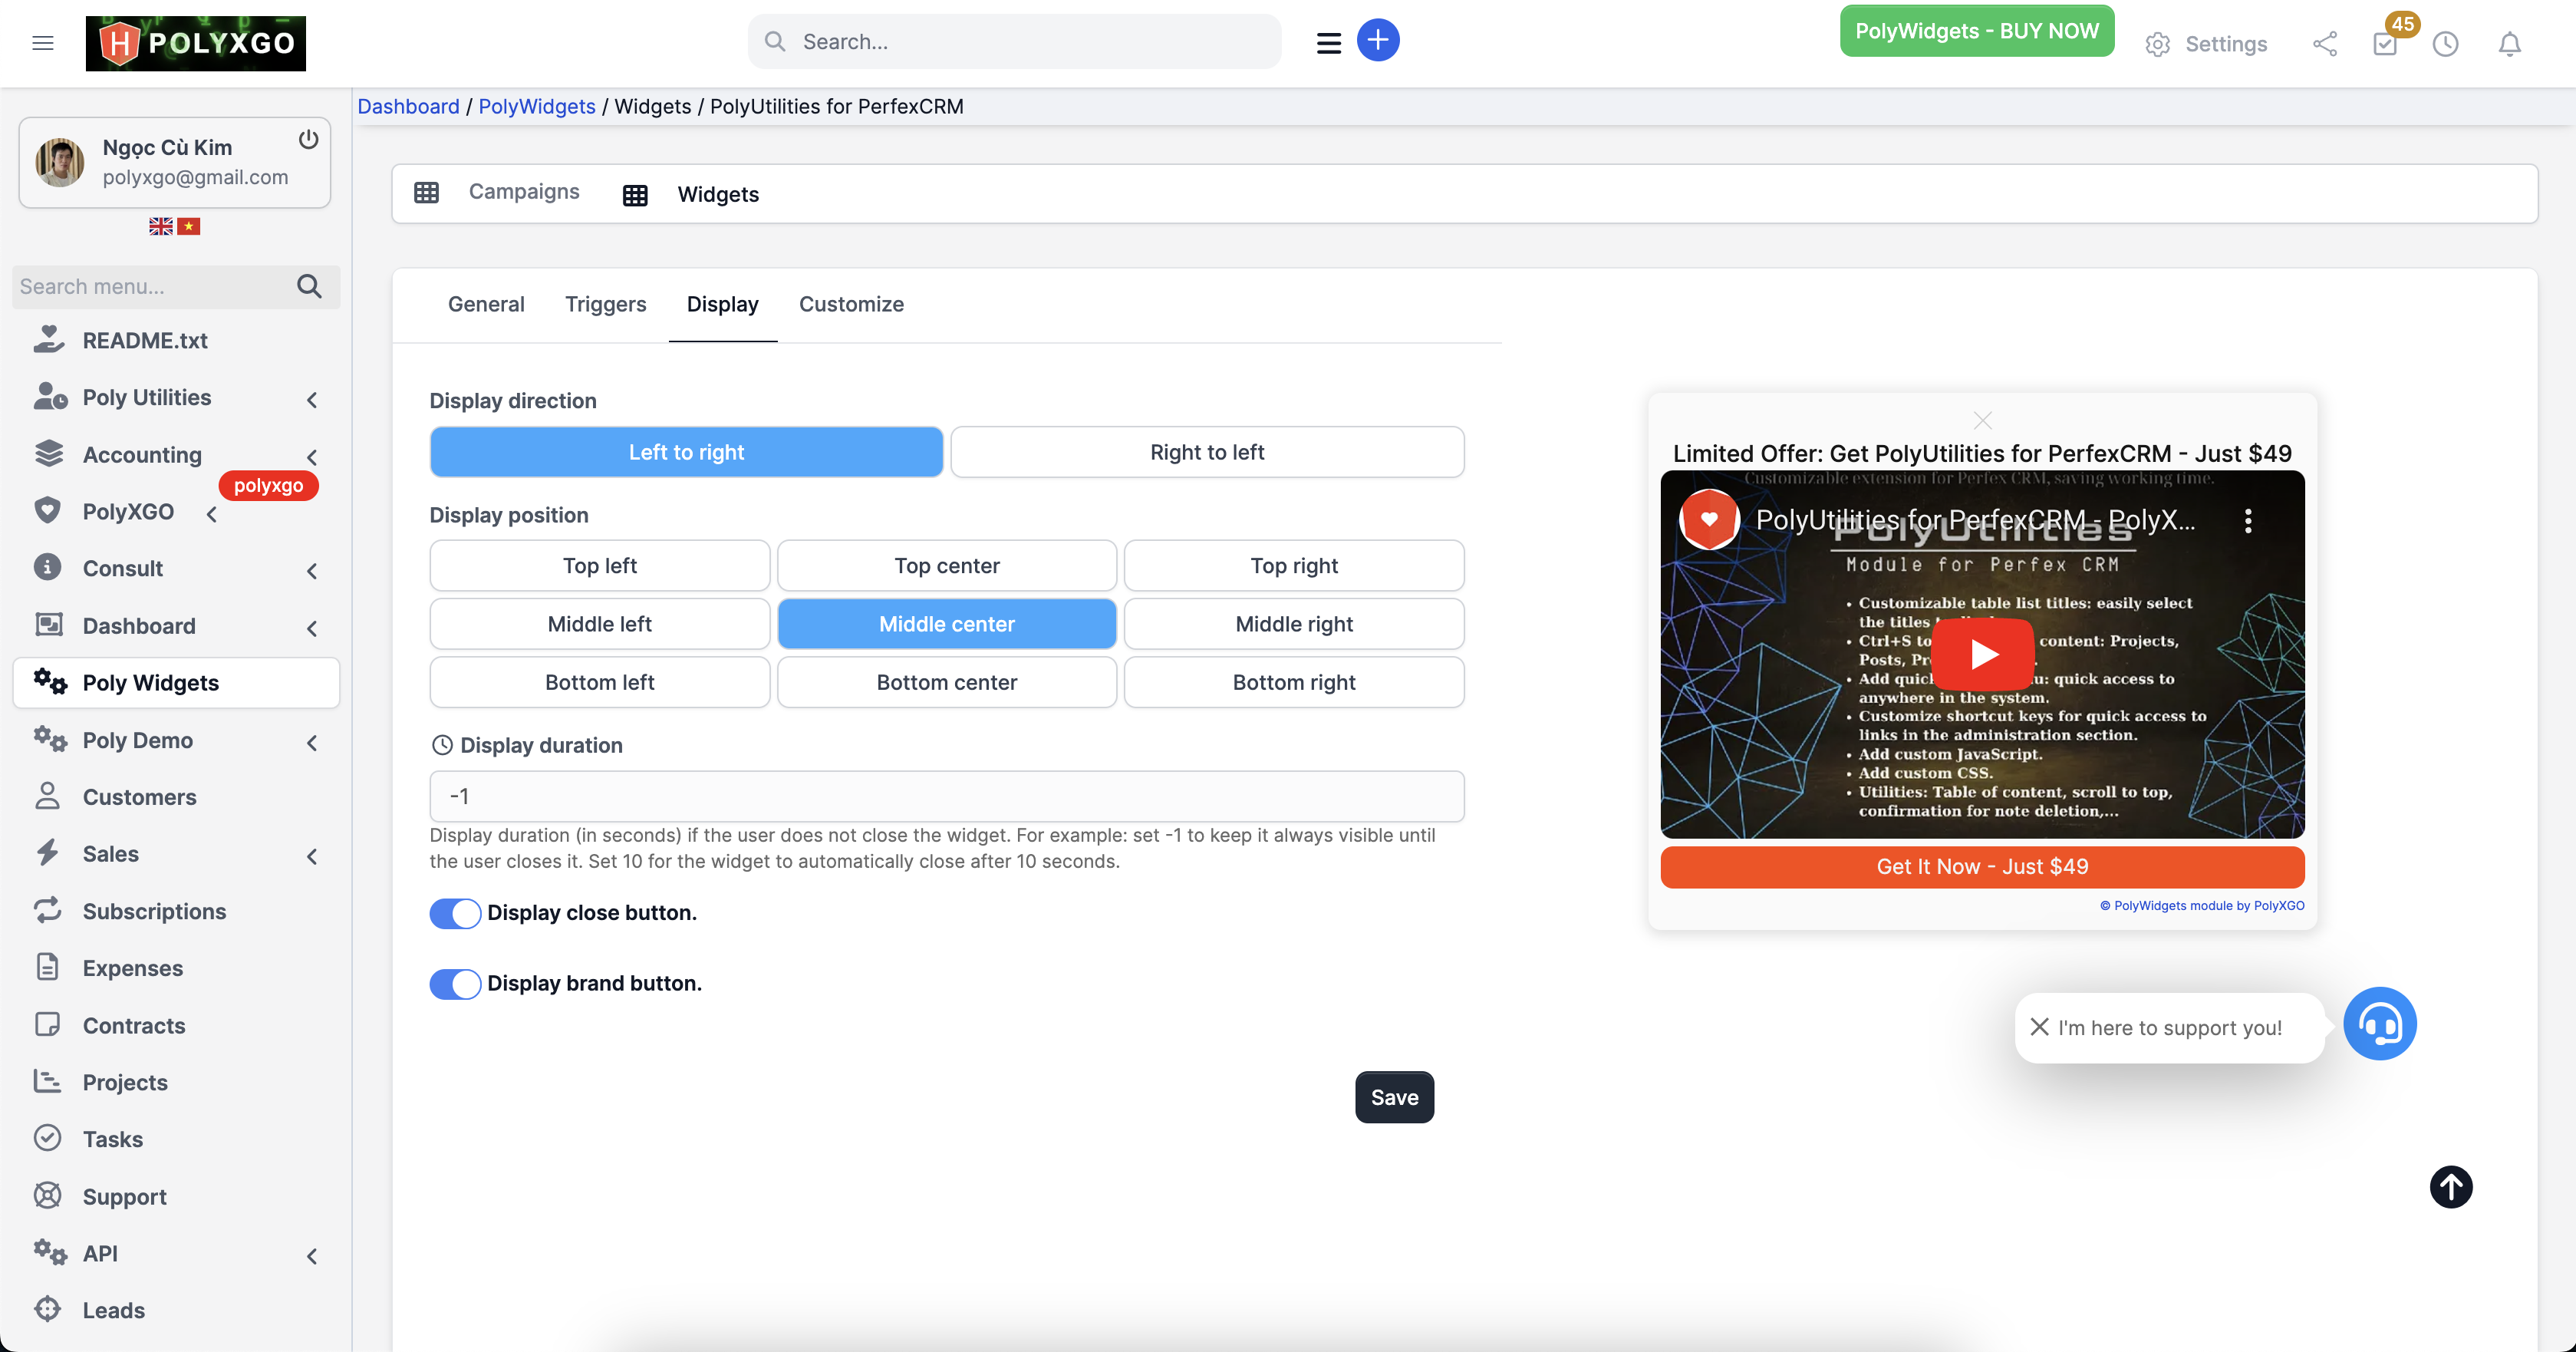The image size is (2576, 1352).
Task: Expand Dashboard submenu chevron
Action: click(x=312, y=628)
